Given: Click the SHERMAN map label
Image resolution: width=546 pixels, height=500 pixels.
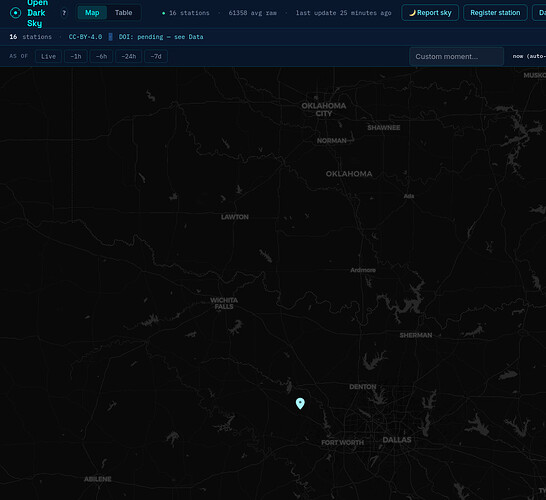Looking at the screenshot, I should [x=416, y=335].
